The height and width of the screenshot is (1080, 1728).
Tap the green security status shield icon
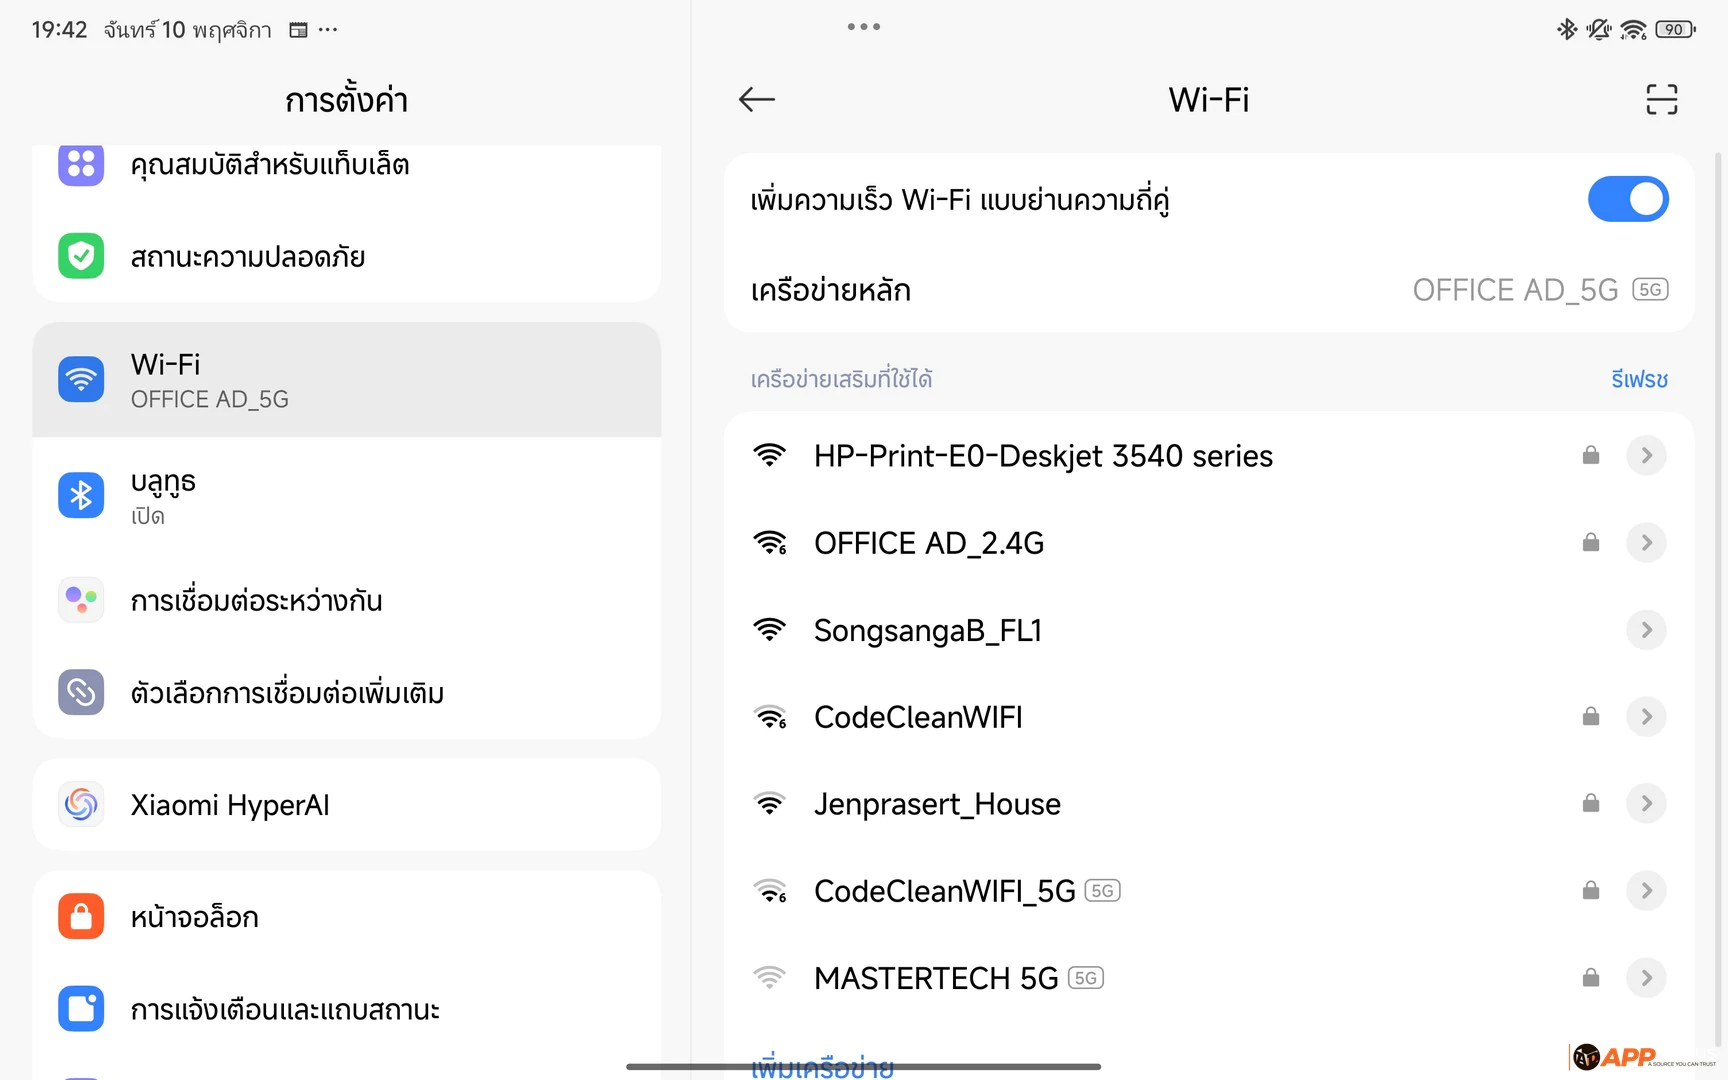tap(81, 257)
